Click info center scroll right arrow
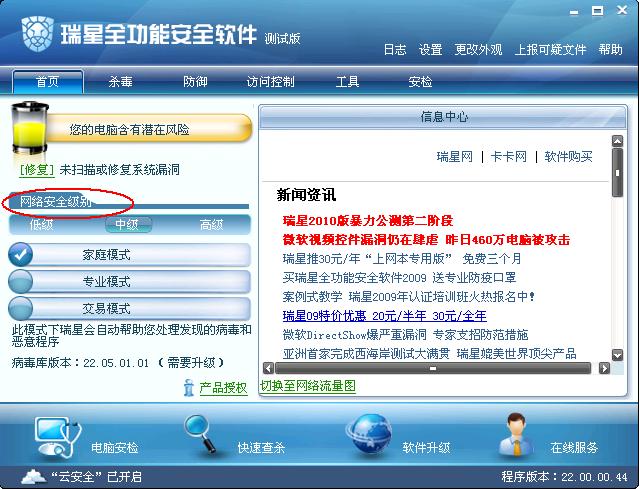Image resolution: width=639 pixels, height=489 pixels. click(x=604, y=368)
